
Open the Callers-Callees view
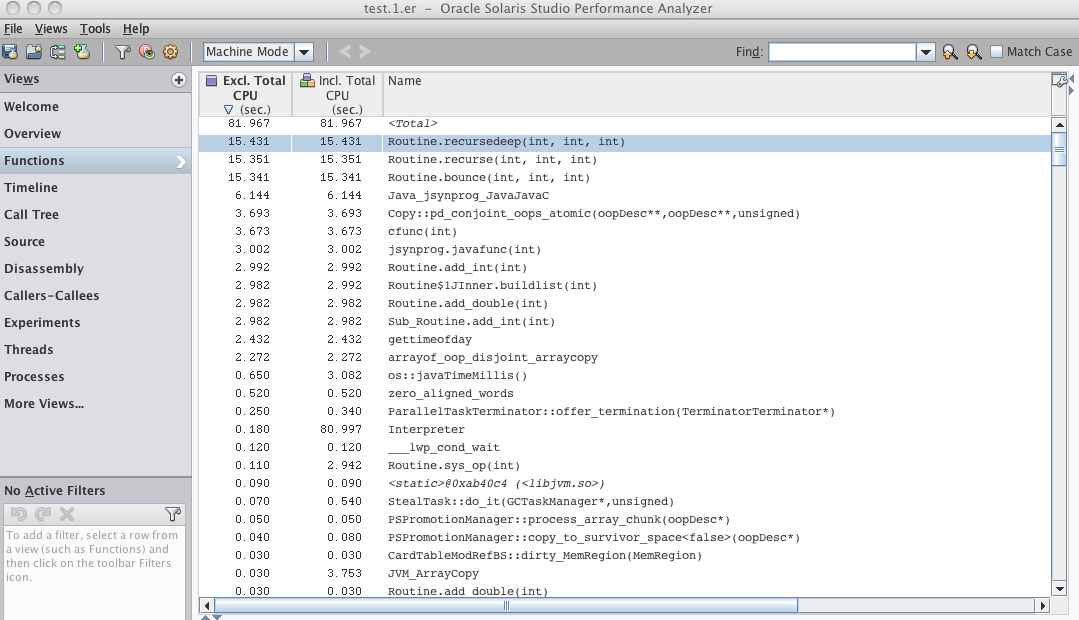[96, 295]
